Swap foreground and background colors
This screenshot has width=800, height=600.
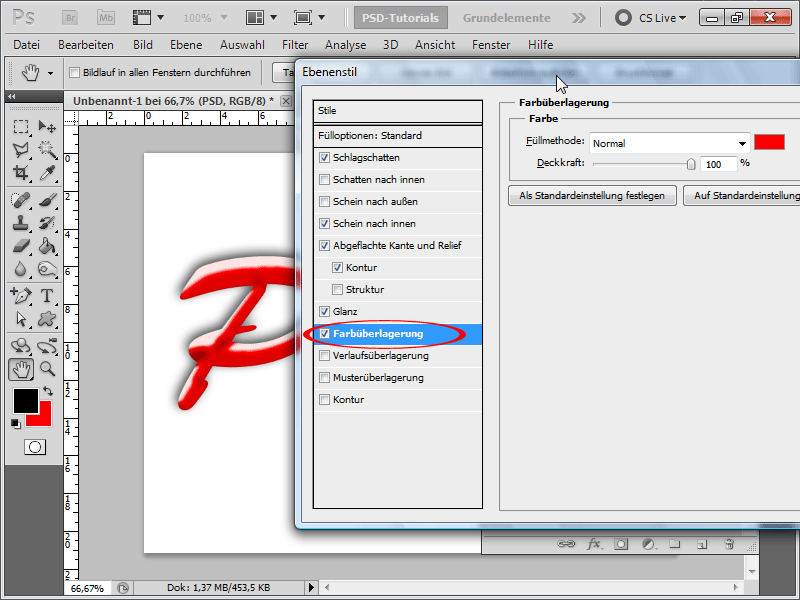(x=48, y=391)
